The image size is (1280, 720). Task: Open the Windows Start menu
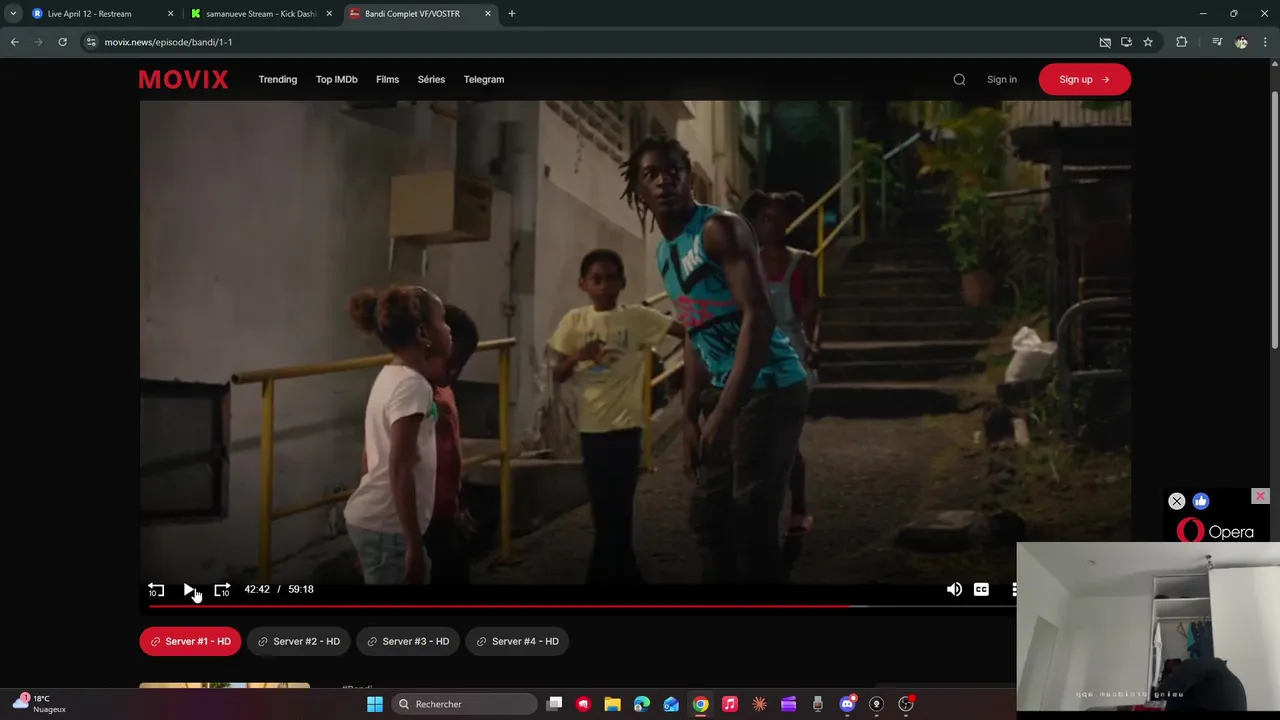(x=375, y=704)
